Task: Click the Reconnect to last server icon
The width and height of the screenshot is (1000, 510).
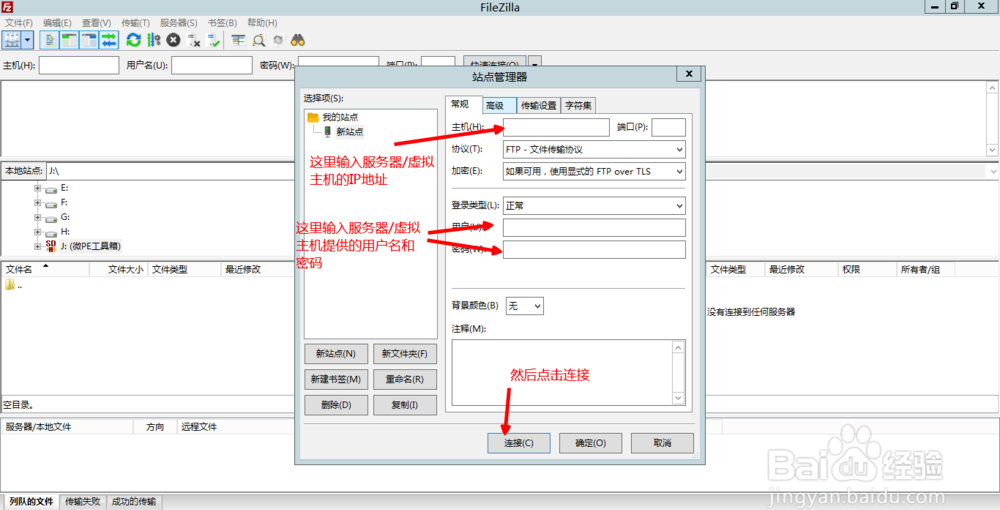Action: [x=214, y=40]
